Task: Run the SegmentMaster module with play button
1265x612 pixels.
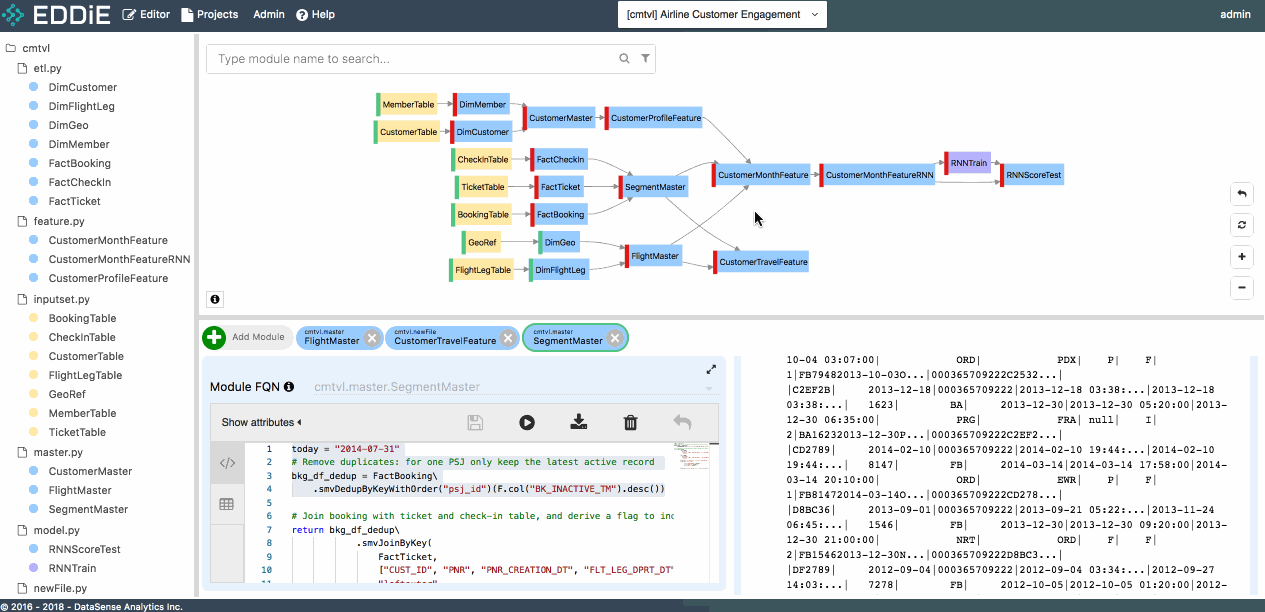Action: (527, 422)
